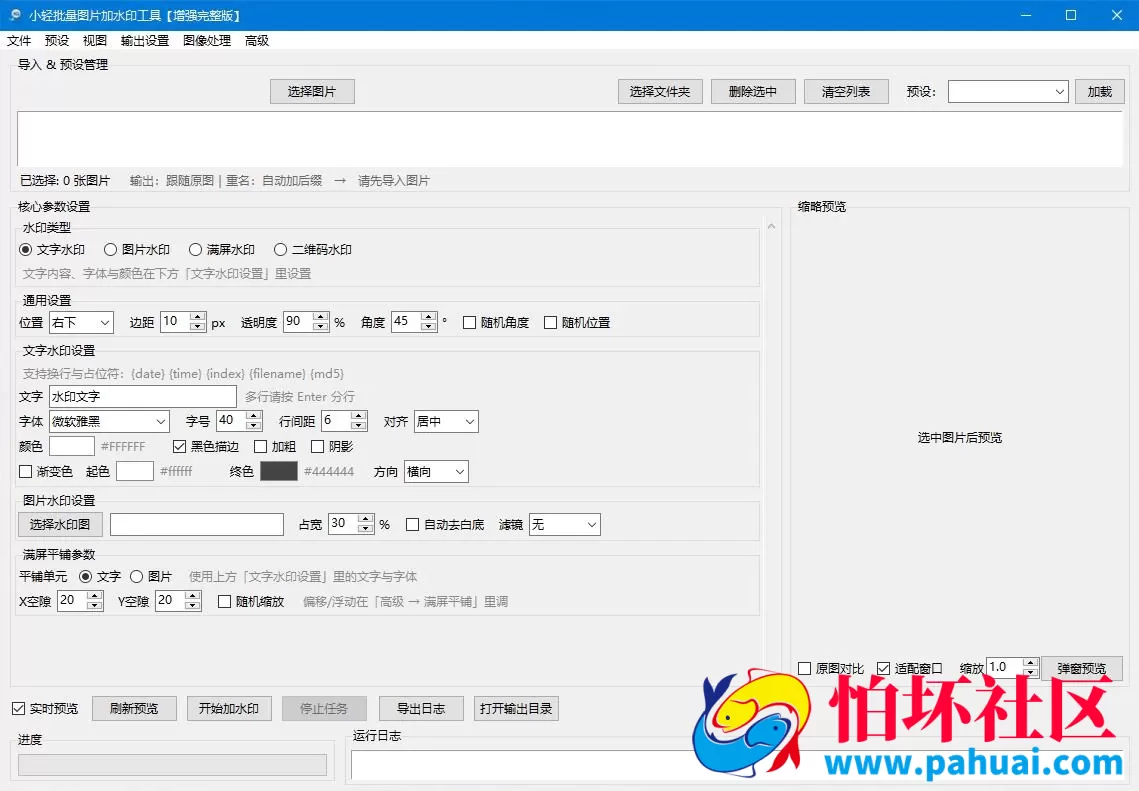The height and width of the screenshot is (791, 1139).
Task: Click the 开始加水印 button
Action: 230,709
